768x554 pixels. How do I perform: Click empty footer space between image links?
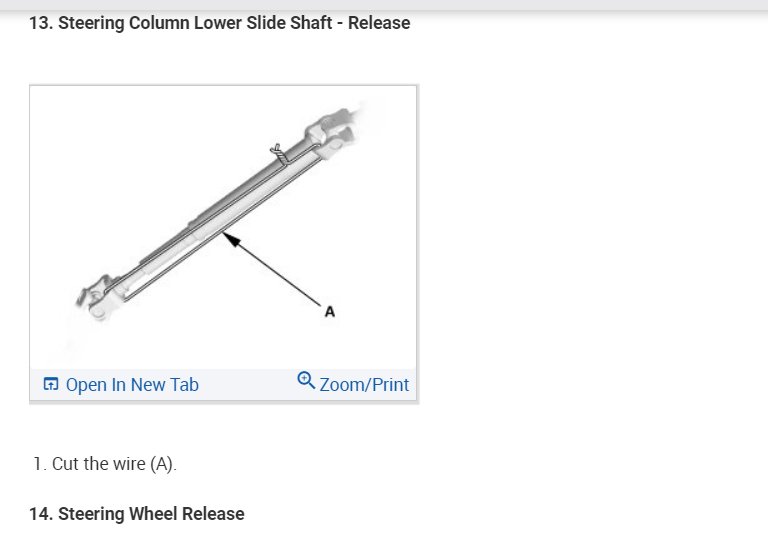248,385
